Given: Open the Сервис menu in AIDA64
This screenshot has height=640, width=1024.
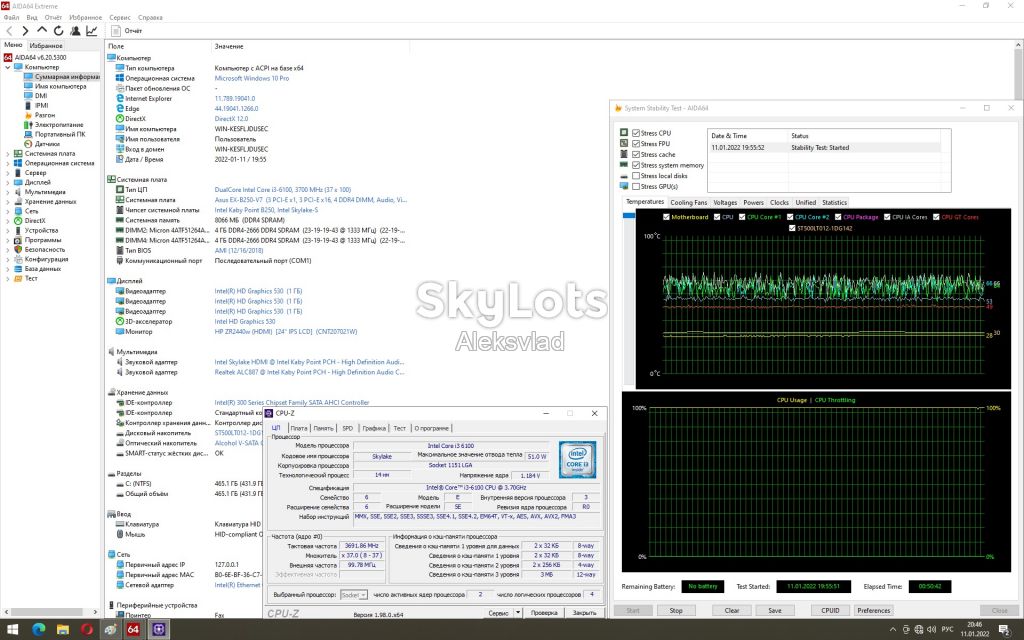Looking at the screenshot, I should 120,18.
